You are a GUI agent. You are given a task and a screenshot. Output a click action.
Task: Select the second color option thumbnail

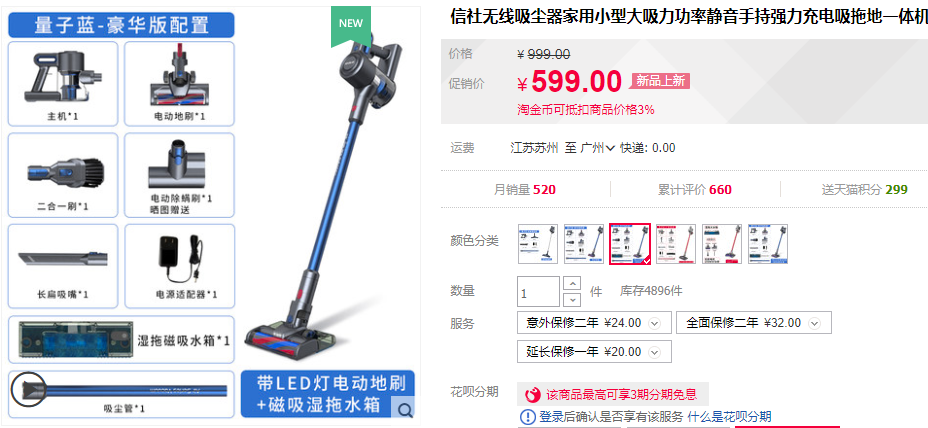[584, 244]
